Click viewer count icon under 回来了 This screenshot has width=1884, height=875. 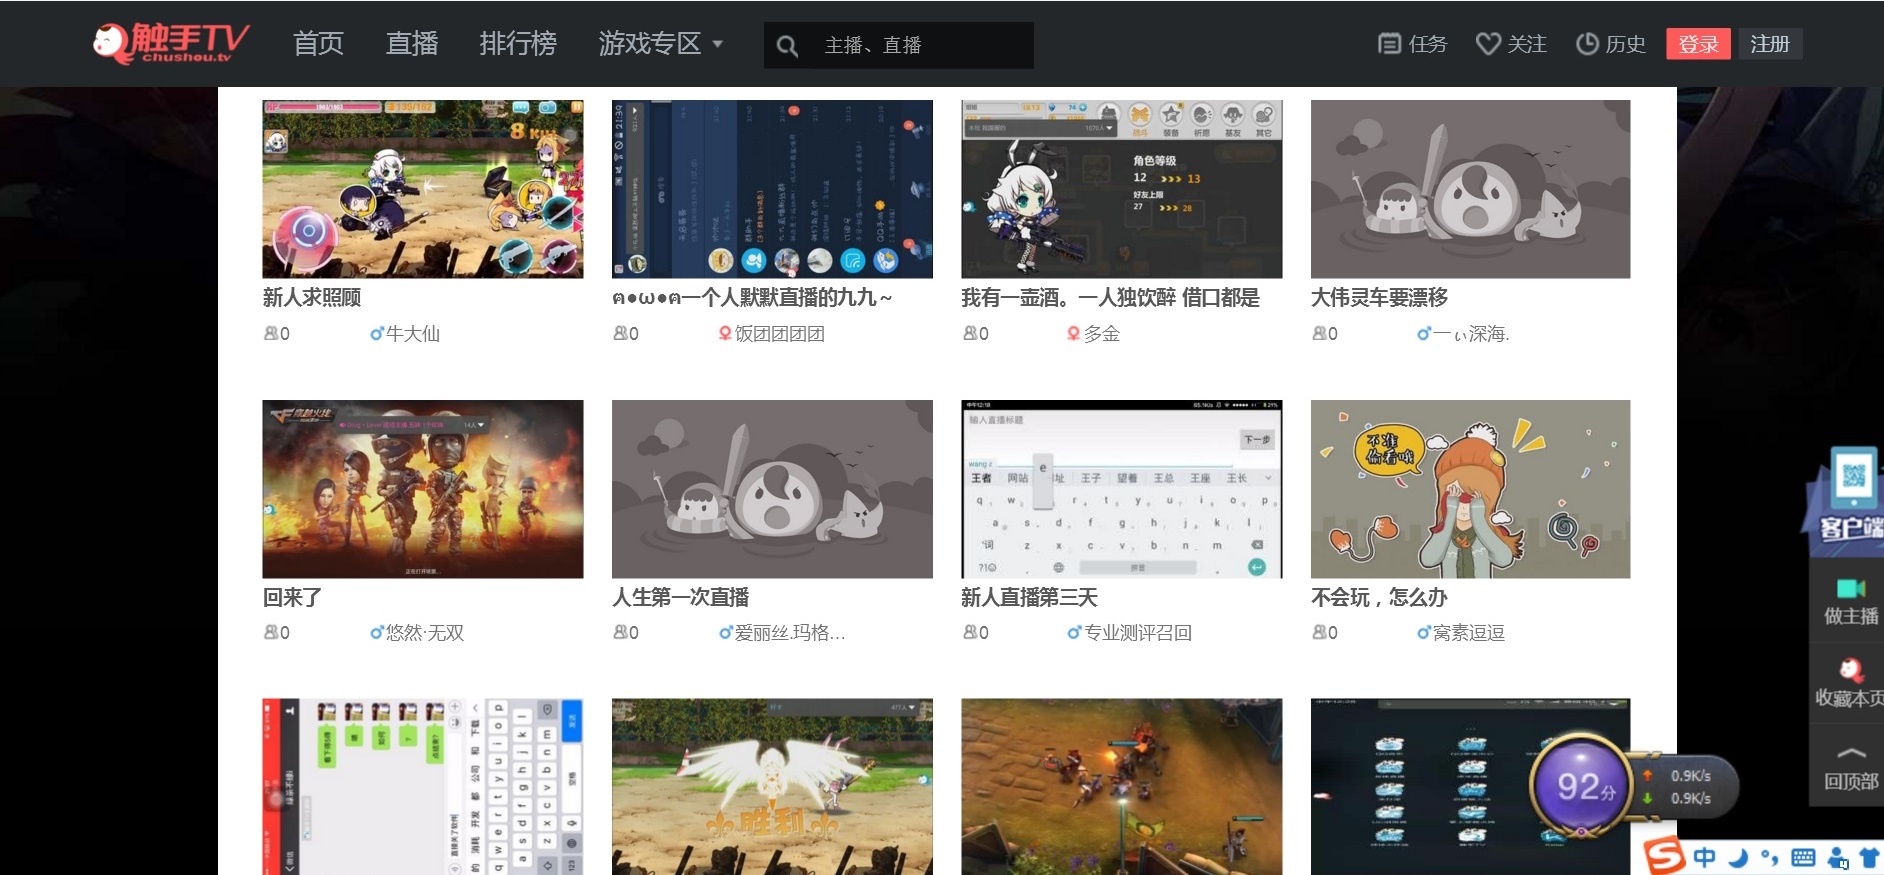pyautogui.click(x=271, y=632)
